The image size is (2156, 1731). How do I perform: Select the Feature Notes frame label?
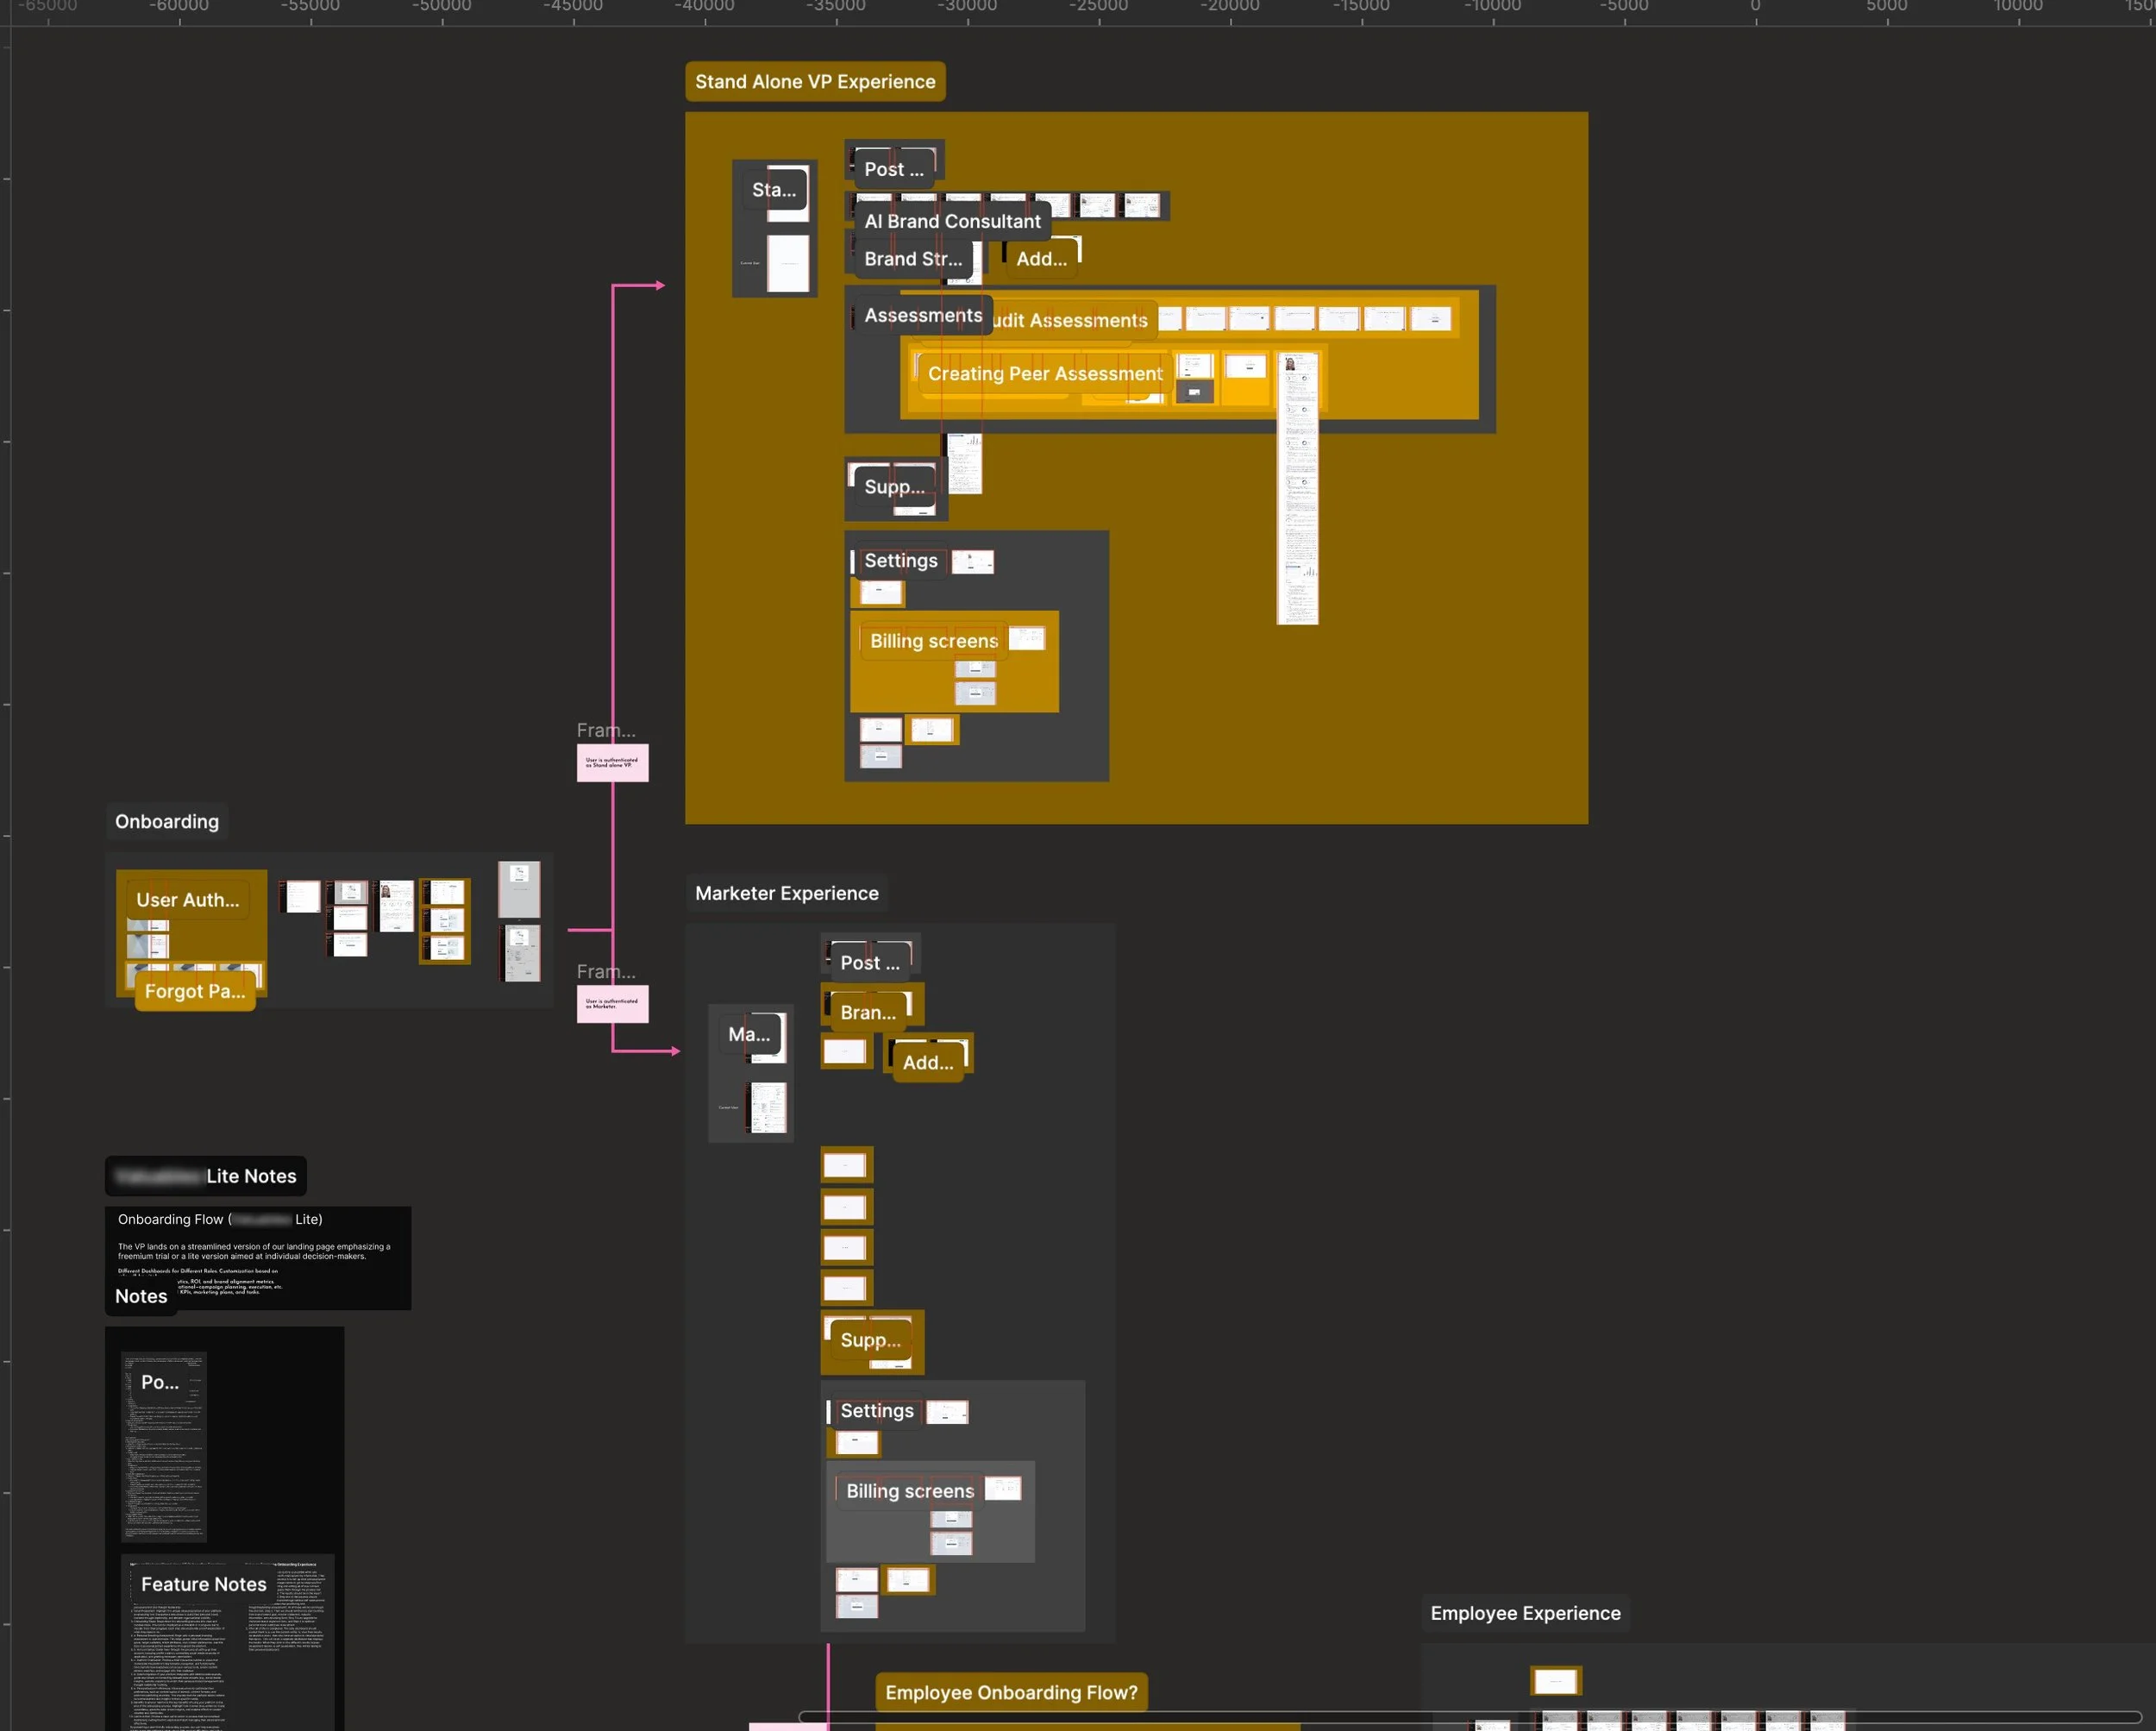[203, 1584]
